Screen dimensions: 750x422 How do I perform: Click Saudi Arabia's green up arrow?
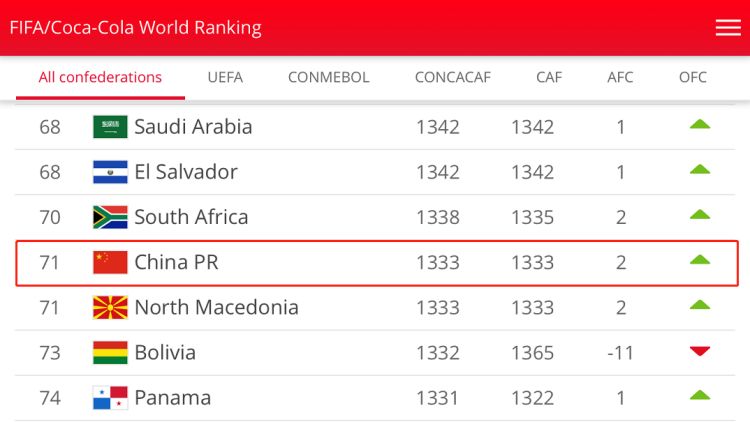[x=700, y=125]
